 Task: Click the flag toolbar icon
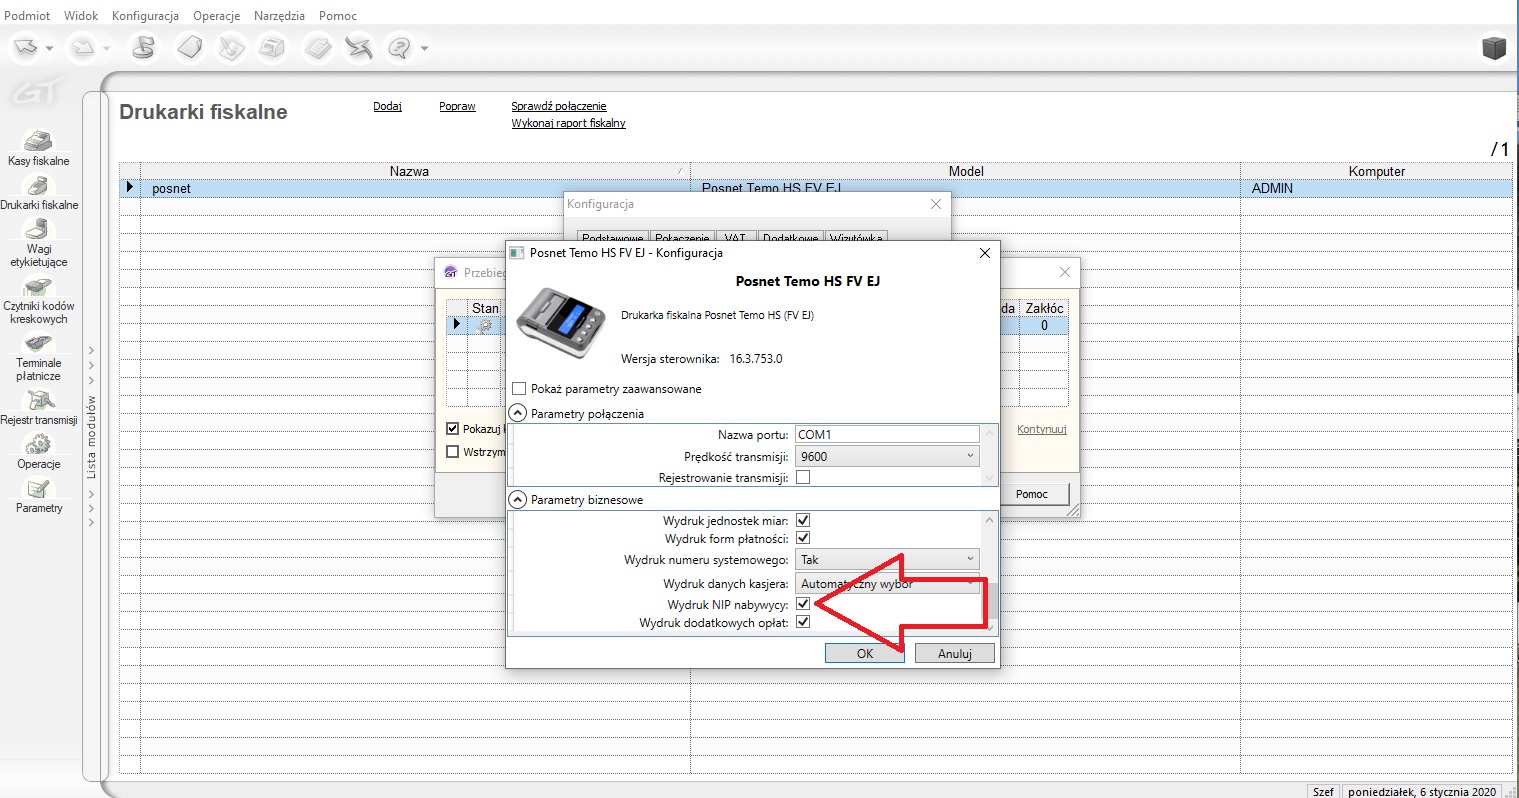[144, 47]
